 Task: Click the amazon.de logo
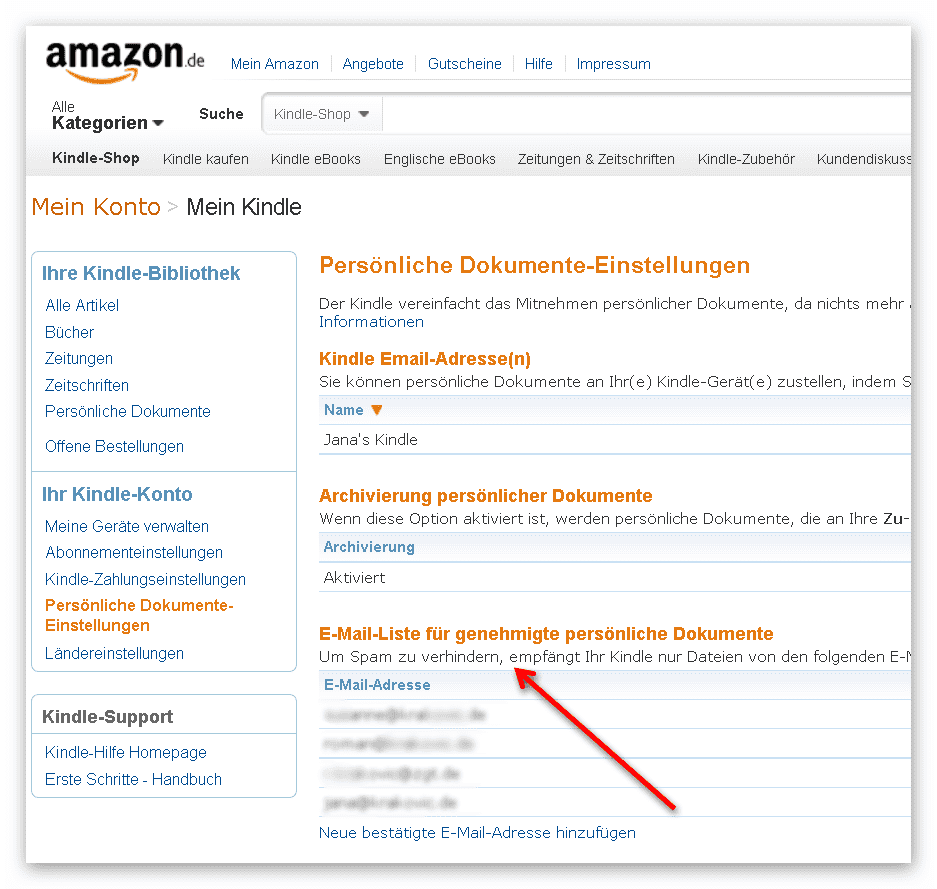pyautogui.click(x=125, y=62)
